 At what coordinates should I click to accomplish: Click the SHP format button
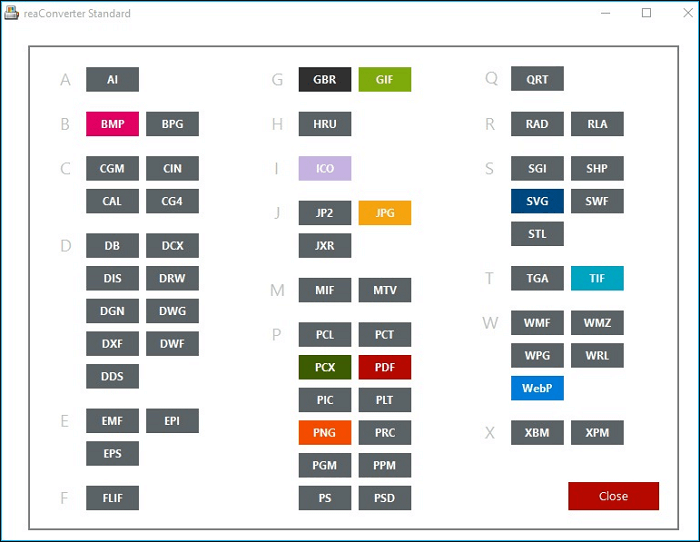[x=597, y=168]
